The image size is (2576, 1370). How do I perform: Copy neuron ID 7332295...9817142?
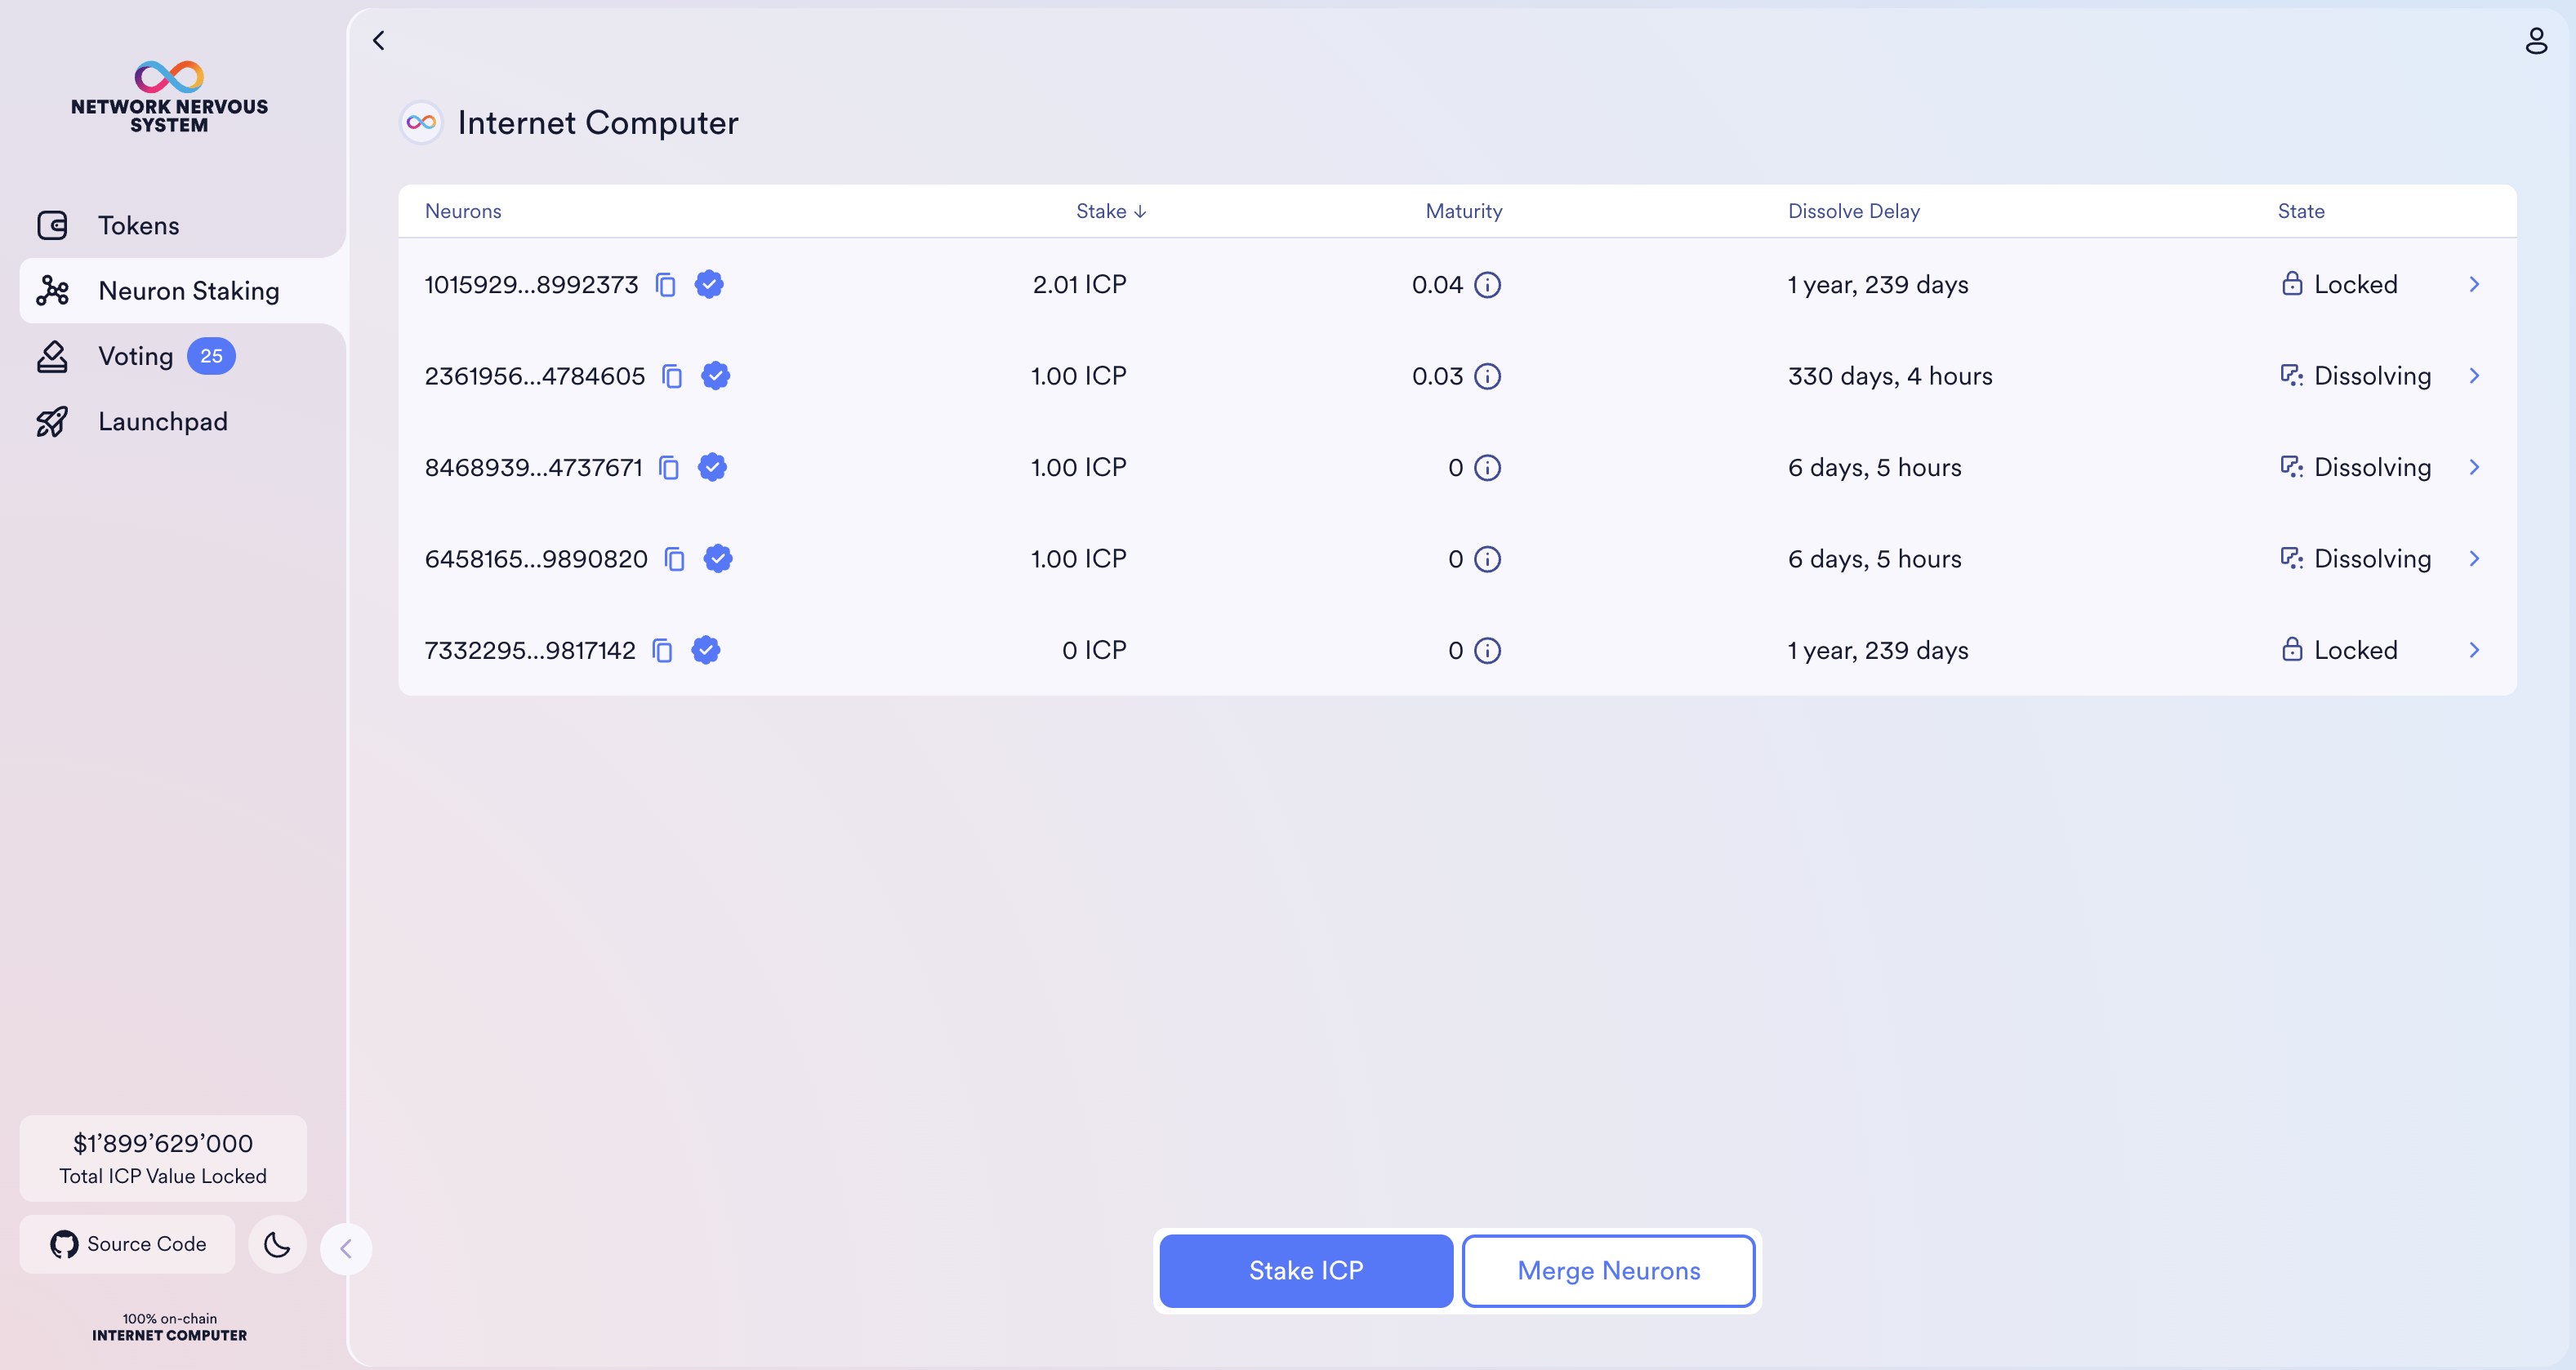(x=662, y=650)
